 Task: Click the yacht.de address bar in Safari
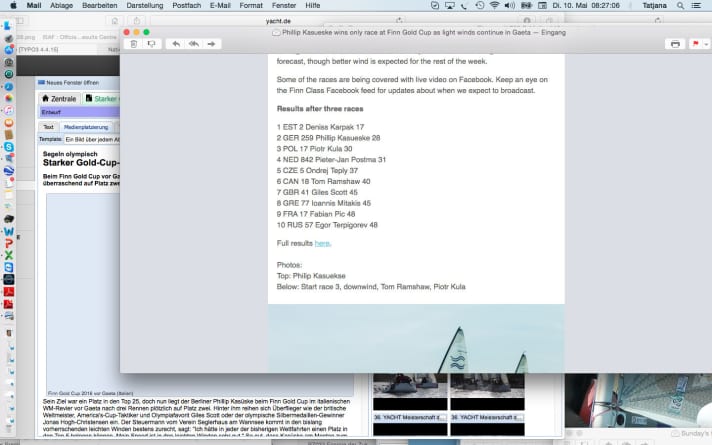point(278,21)
